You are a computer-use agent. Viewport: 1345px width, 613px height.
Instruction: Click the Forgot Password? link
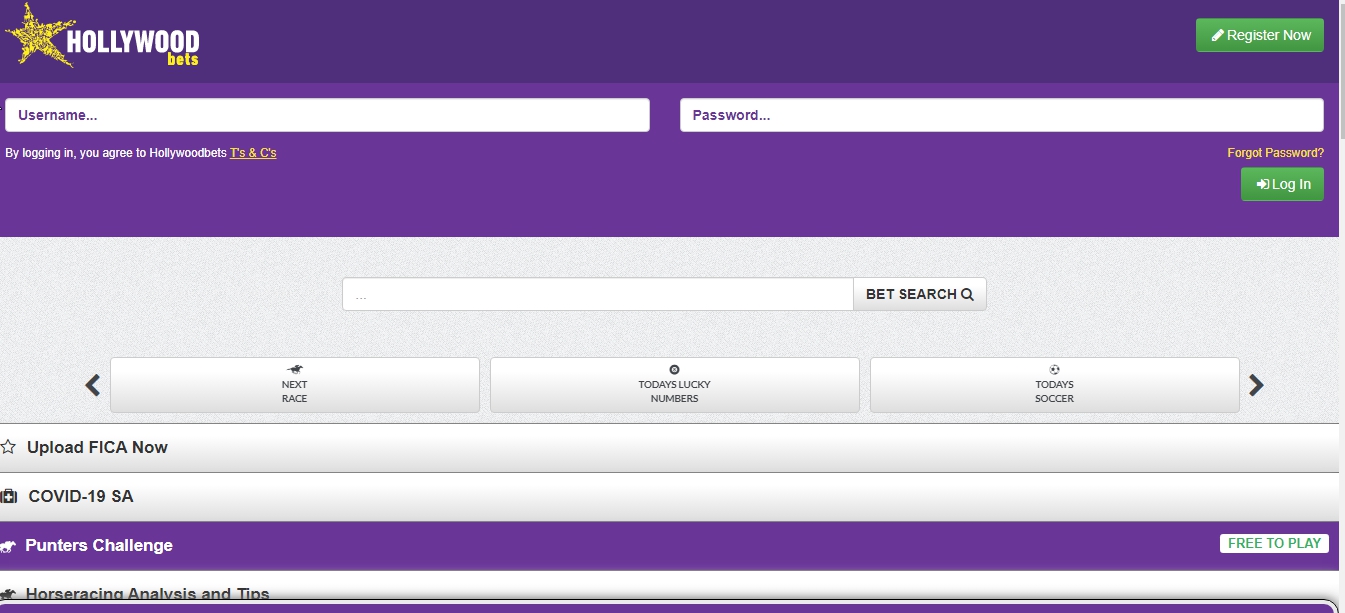pos(1276,153)
